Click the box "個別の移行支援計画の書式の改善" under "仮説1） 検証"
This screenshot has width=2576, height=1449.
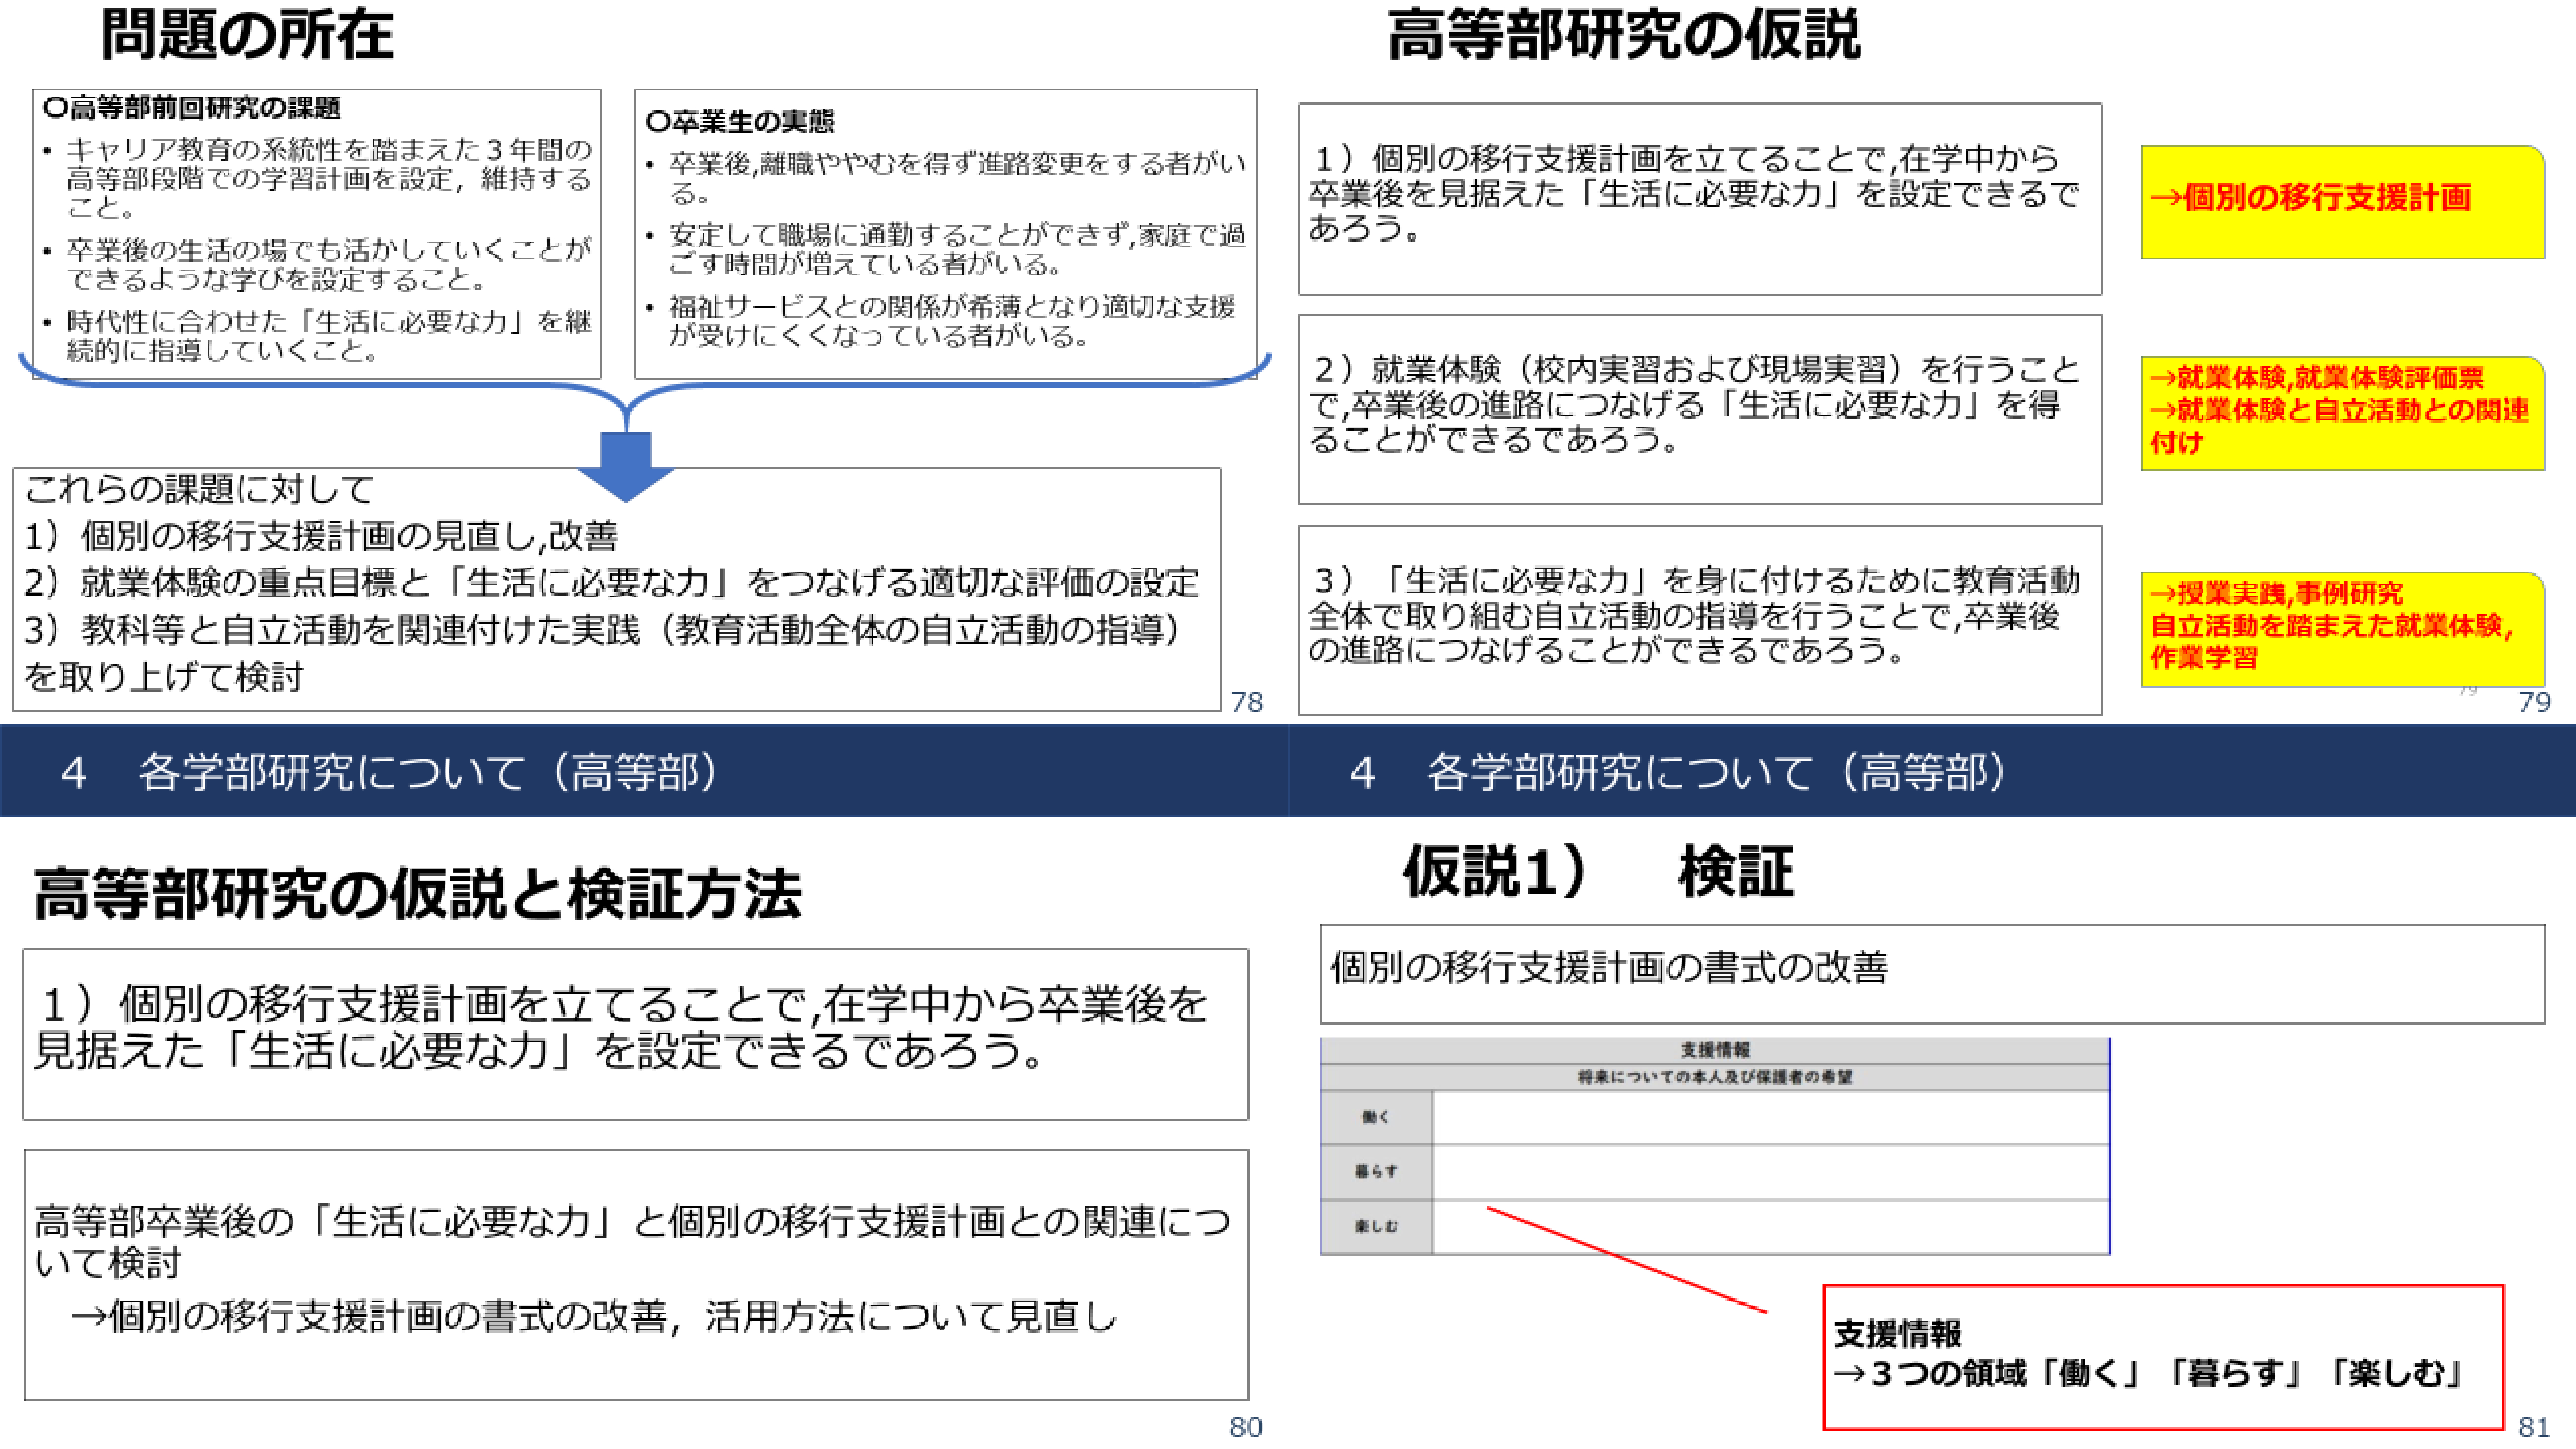(1932, 974)
